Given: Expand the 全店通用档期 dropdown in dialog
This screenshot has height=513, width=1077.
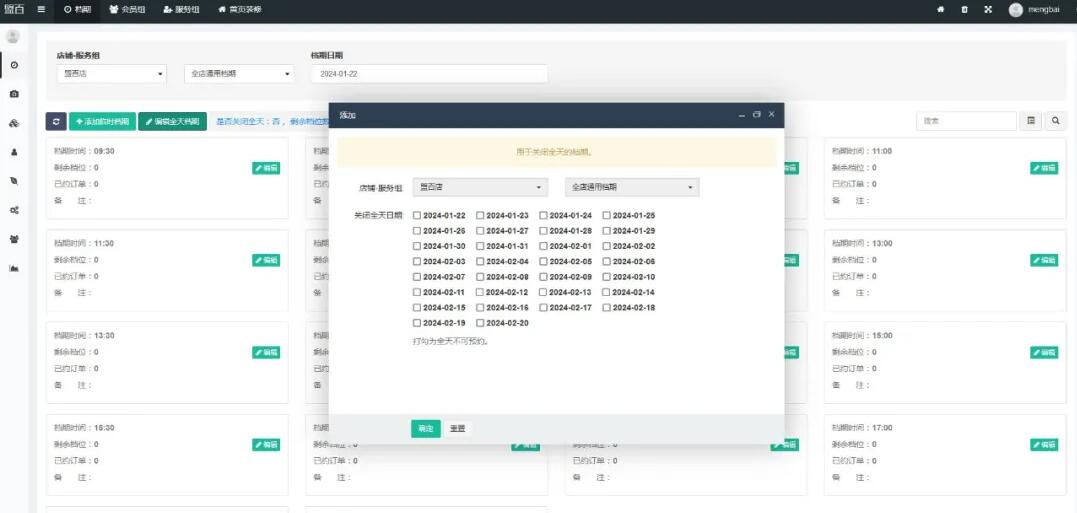Looking at the screenshot, I should (632, 187).
